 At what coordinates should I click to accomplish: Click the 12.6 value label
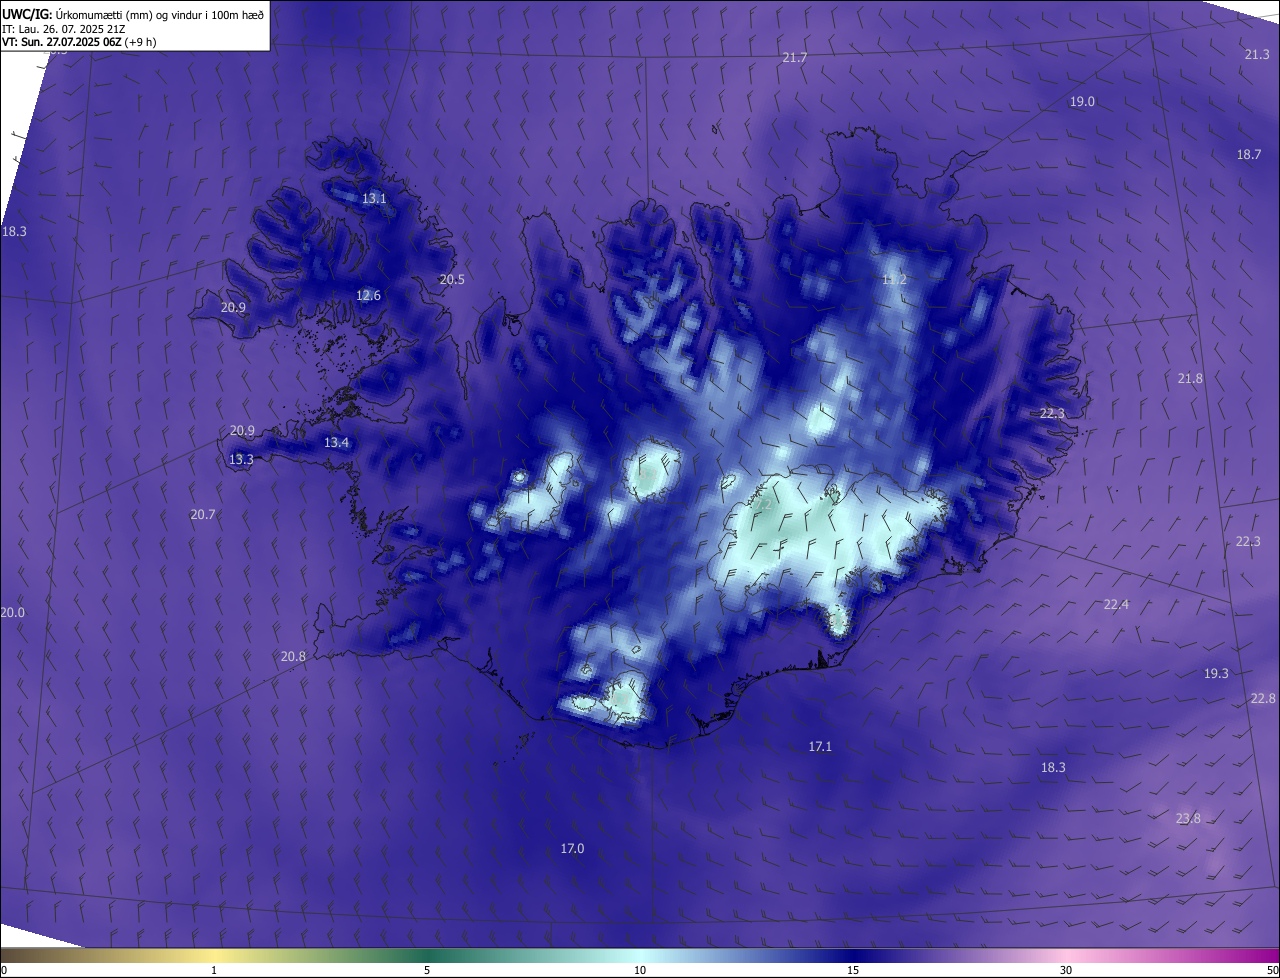point(368,295)
